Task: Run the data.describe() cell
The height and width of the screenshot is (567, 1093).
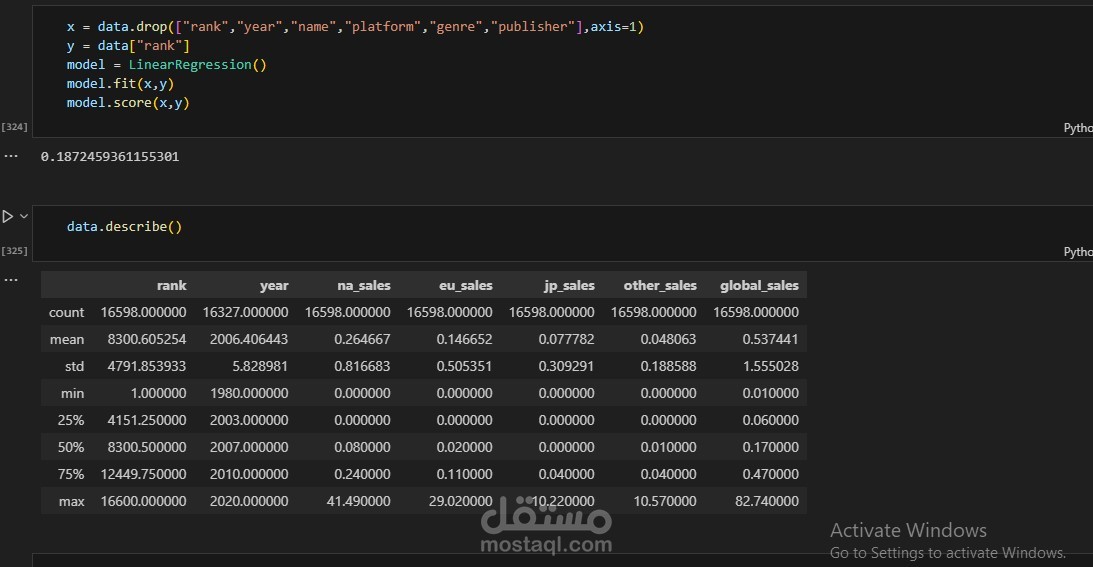Action: [x=8, y=217]
